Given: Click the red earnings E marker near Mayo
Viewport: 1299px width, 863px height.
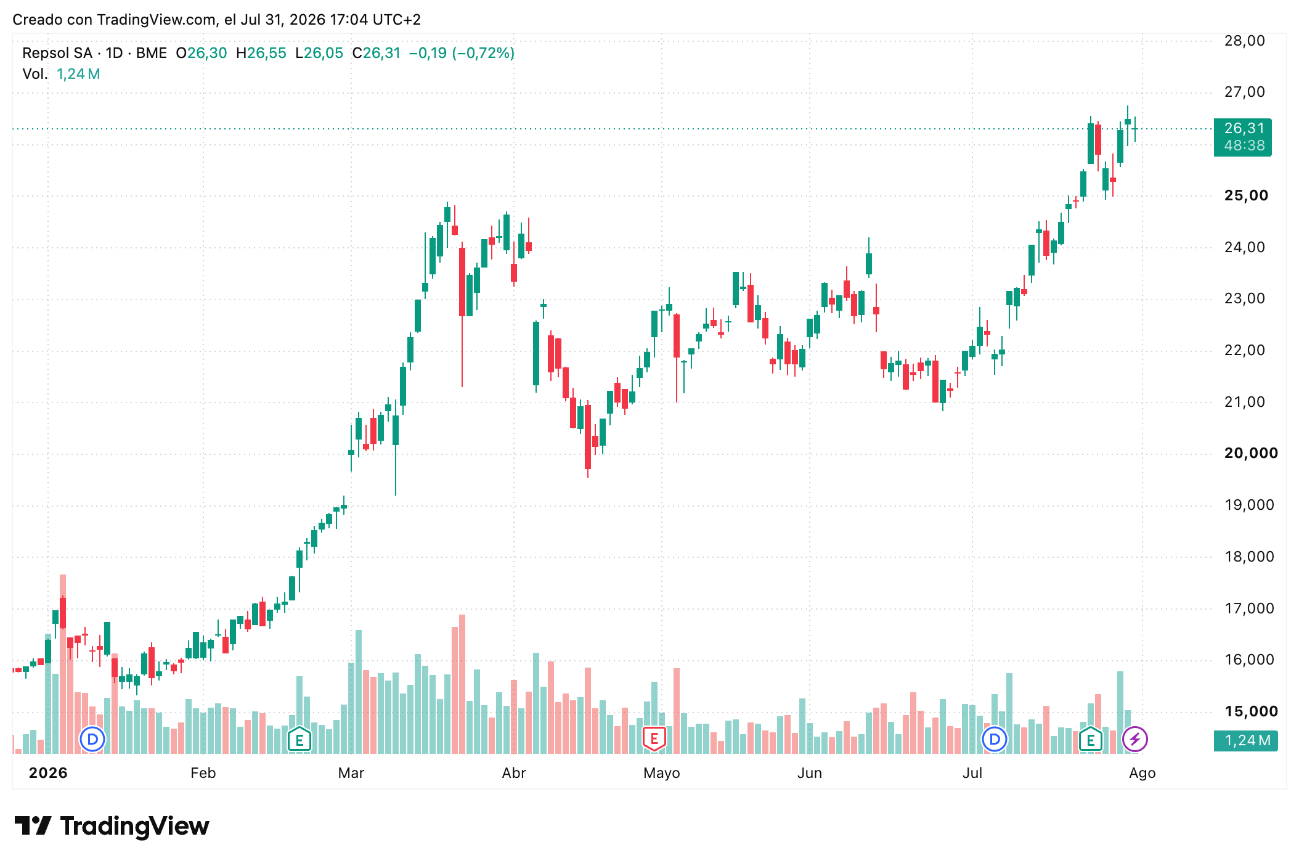Looking at the screenshot, I should click(654, 739).
